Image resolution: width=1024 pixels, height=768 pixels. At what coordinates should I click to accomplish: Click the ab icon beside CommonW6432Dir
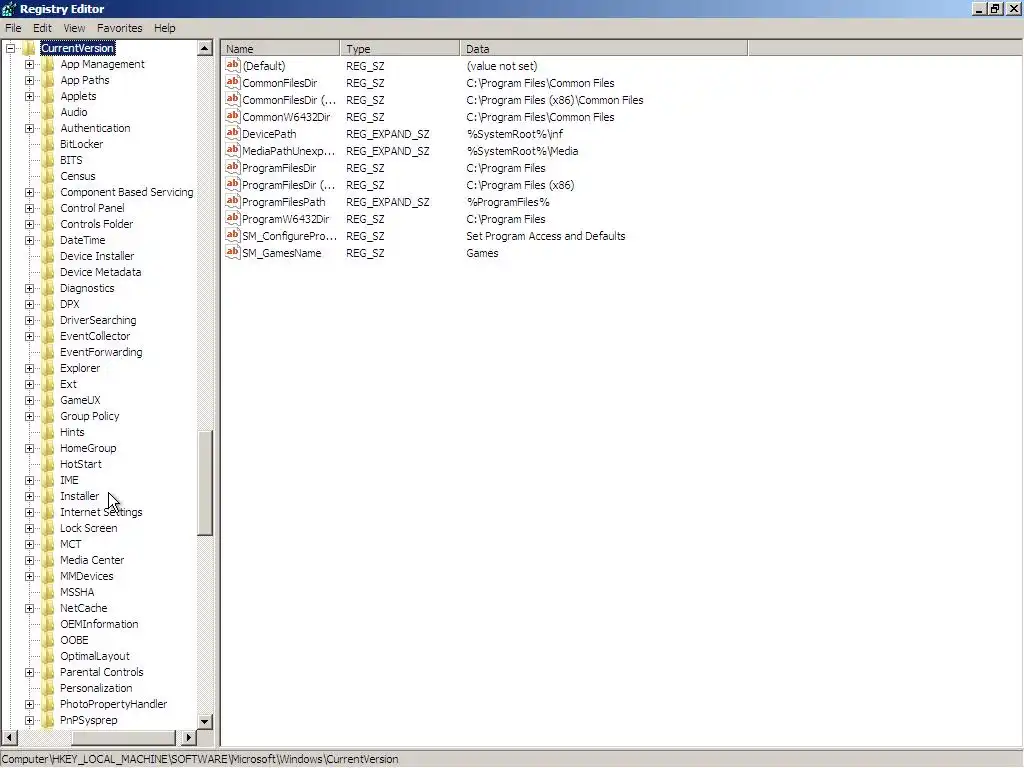tap(232, 116)
